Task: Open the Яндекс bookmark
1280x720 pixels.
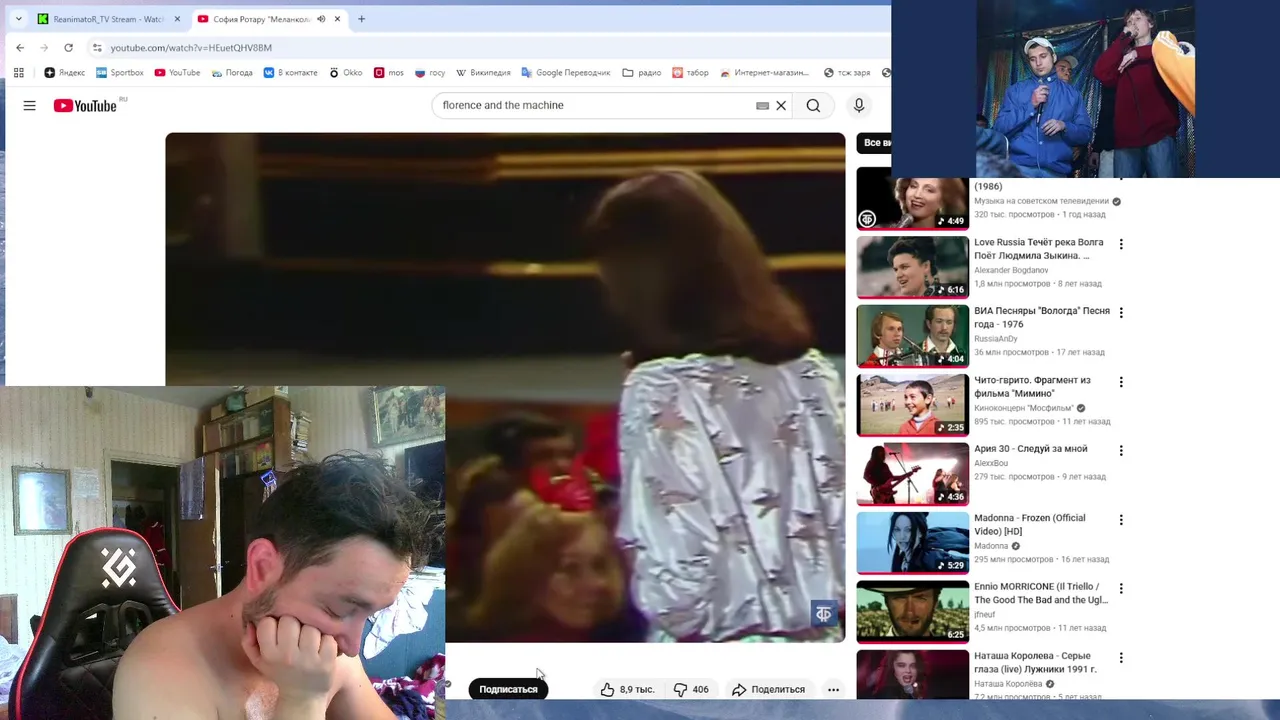Action: click(x=65, y=72)
